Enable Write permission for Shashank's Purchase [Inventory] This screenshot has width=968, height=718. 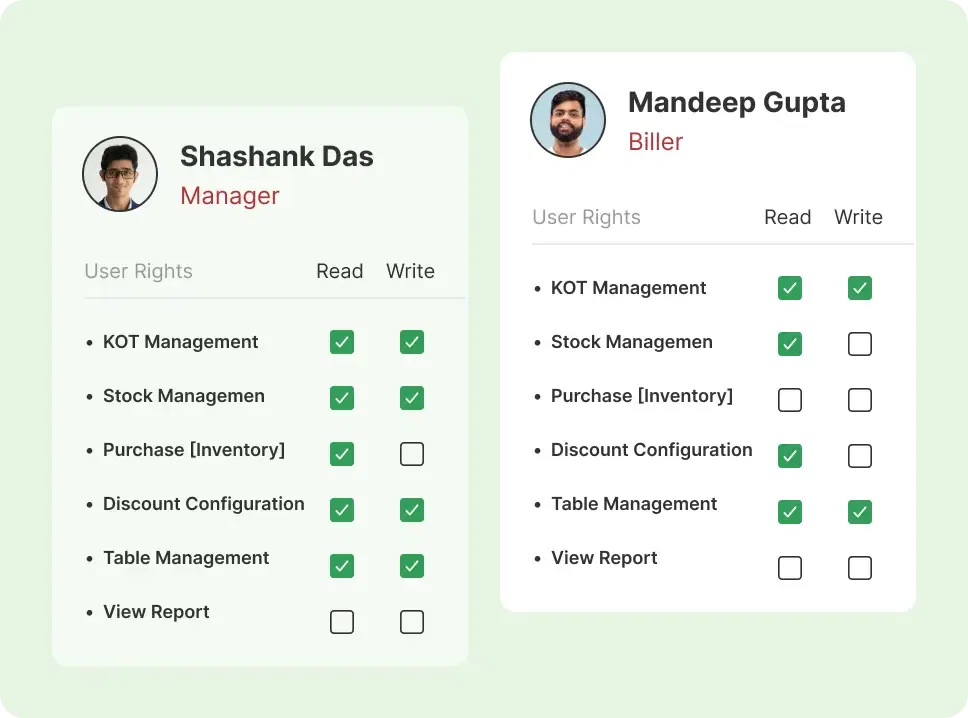coord(412,453)
